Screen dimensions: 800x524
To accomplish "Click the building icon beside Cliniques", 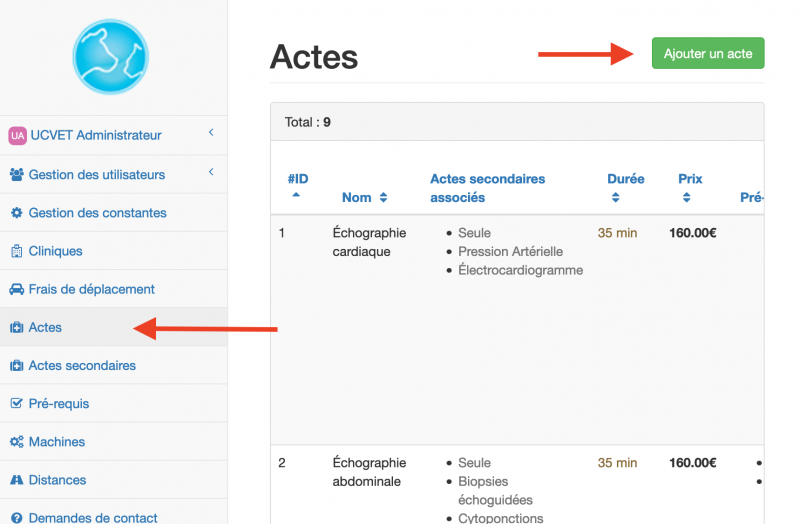I will (x=17, y=251).
